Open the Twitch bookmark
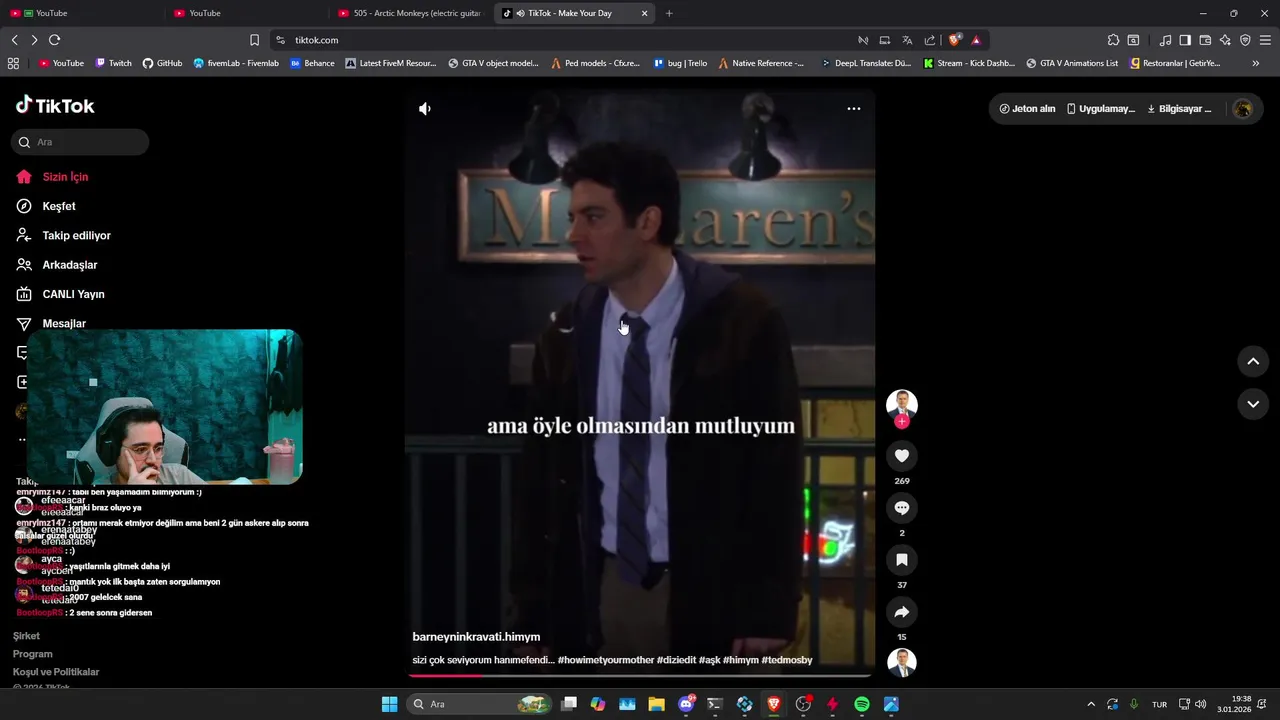The image size is (1280, 720). click(113, 63)
